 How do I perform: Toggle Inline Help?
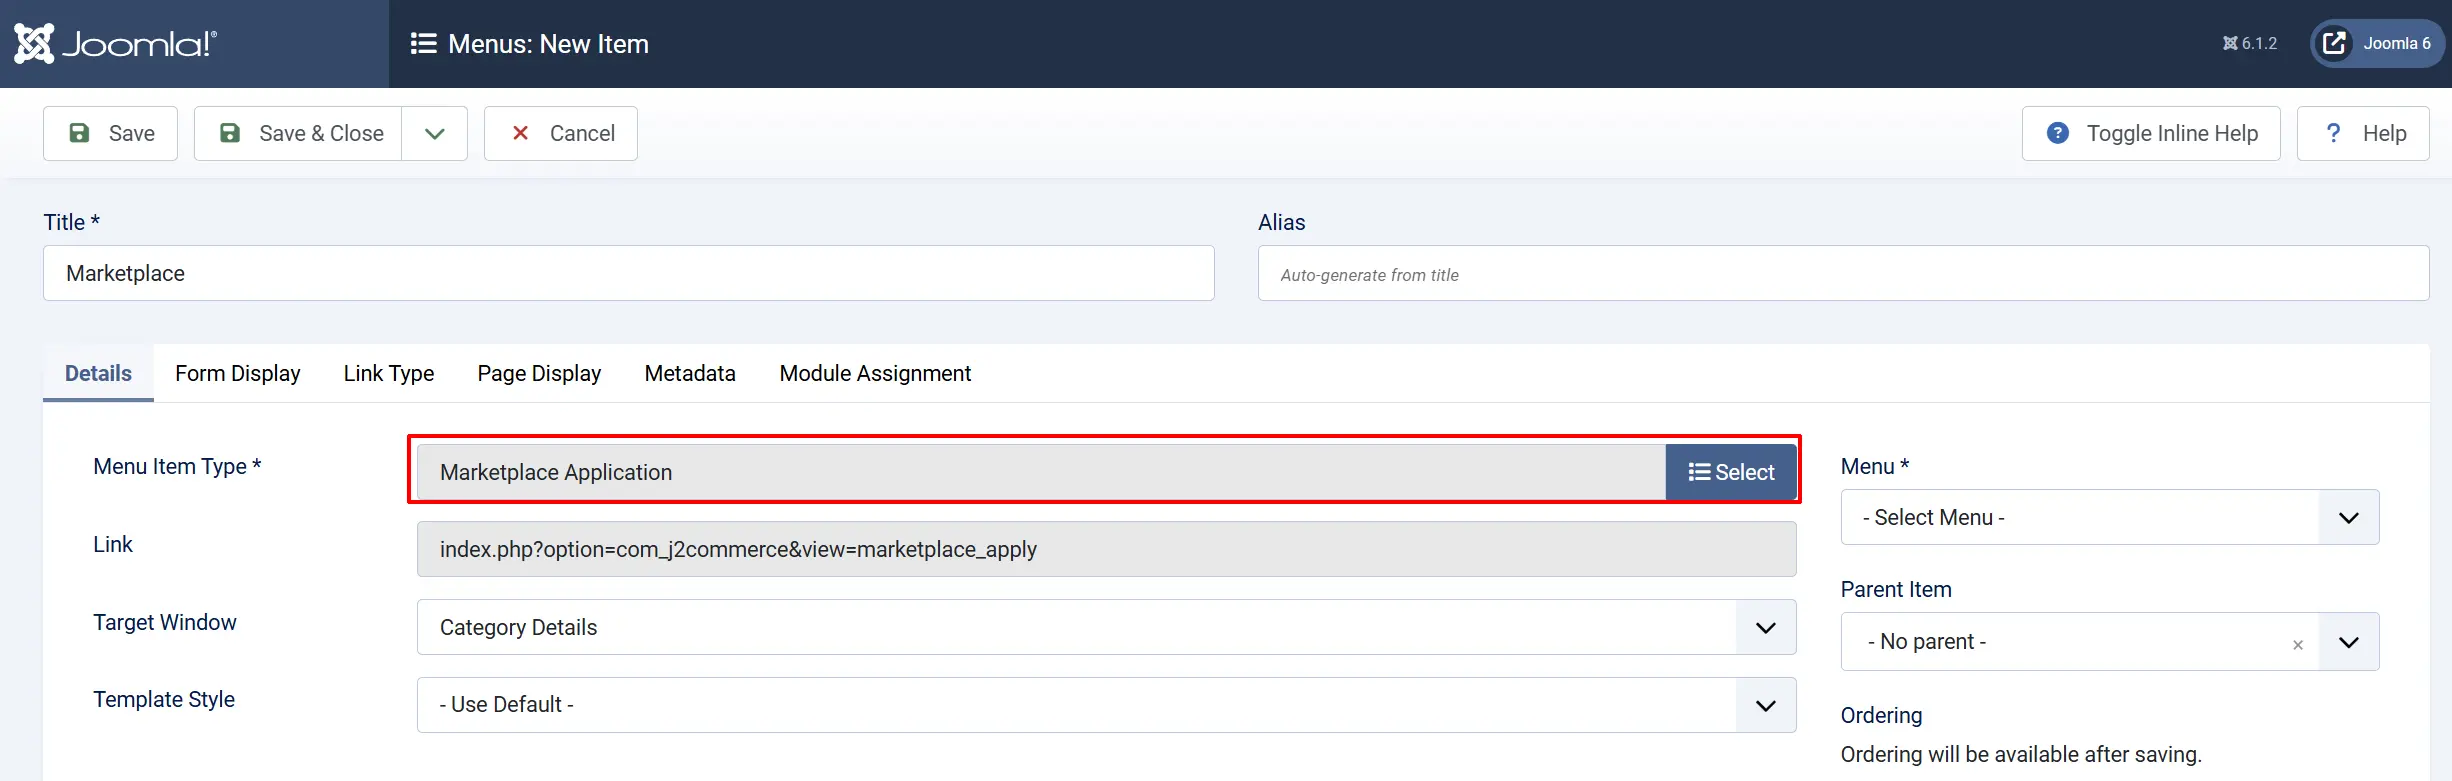pyautogui.click(x=2151, y=133)
